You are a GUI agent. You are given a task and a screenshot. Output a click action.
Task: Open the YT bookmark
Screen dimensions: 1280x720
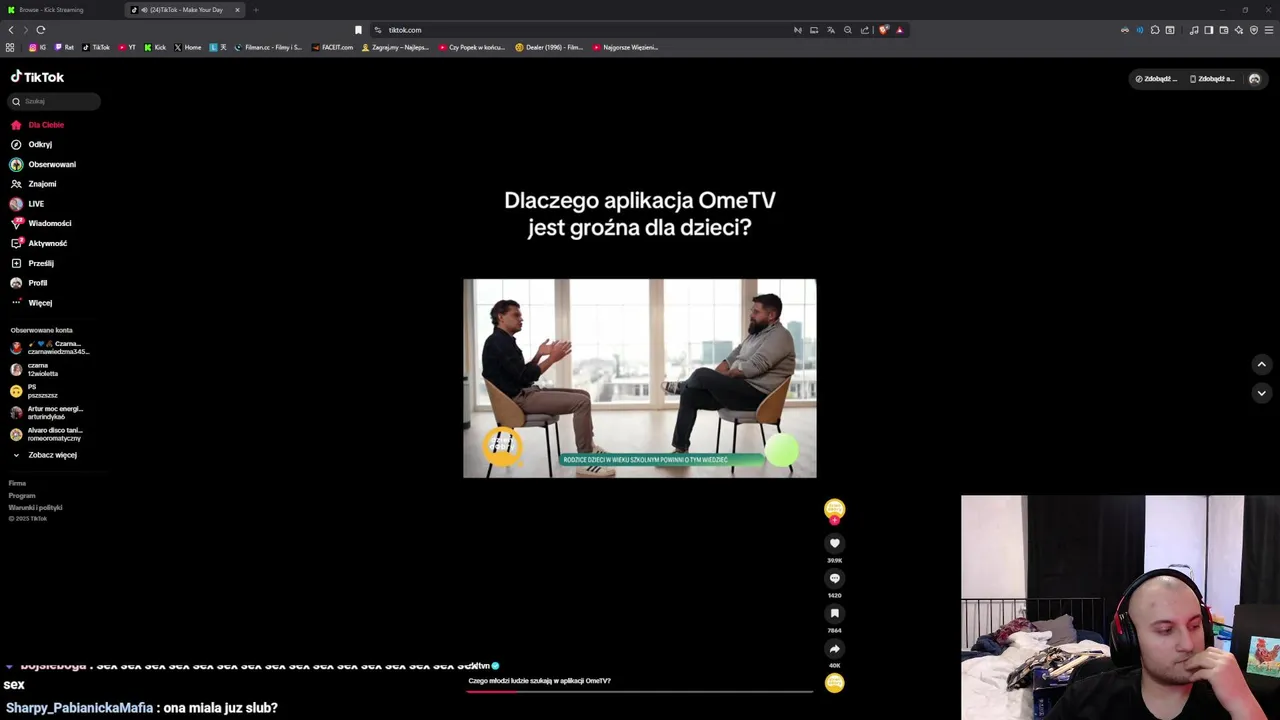click(127, 47)
